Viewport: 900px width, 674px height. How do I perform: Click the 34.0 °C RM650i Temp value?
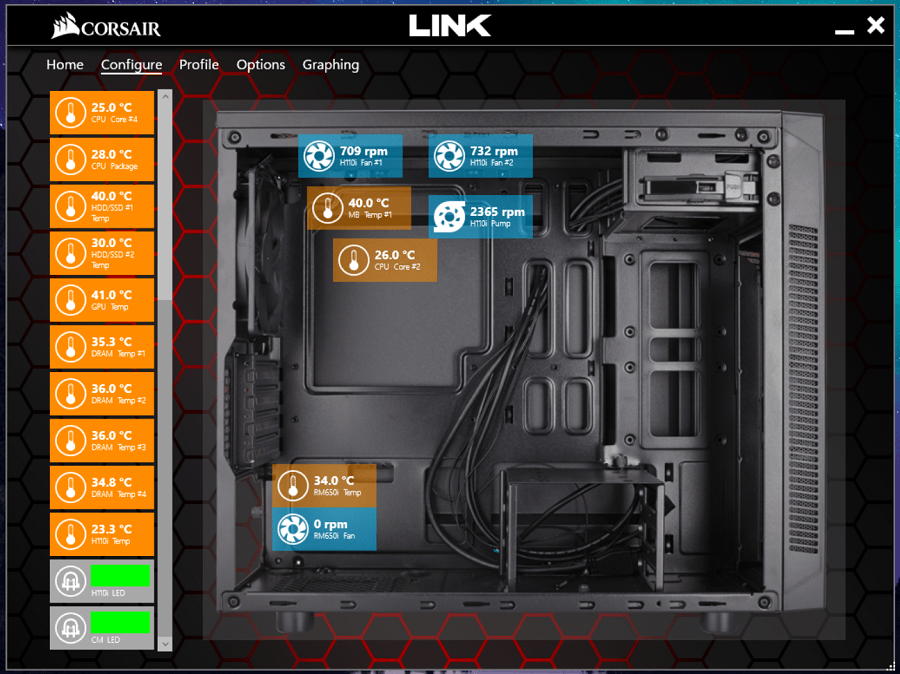pos(333,481)
